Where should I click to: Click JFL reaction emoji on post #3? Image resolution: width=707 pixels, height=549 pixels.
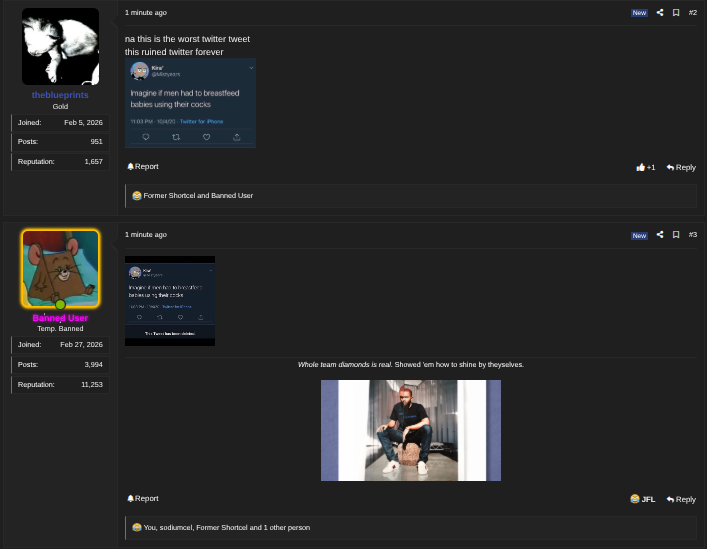(642, 499)
